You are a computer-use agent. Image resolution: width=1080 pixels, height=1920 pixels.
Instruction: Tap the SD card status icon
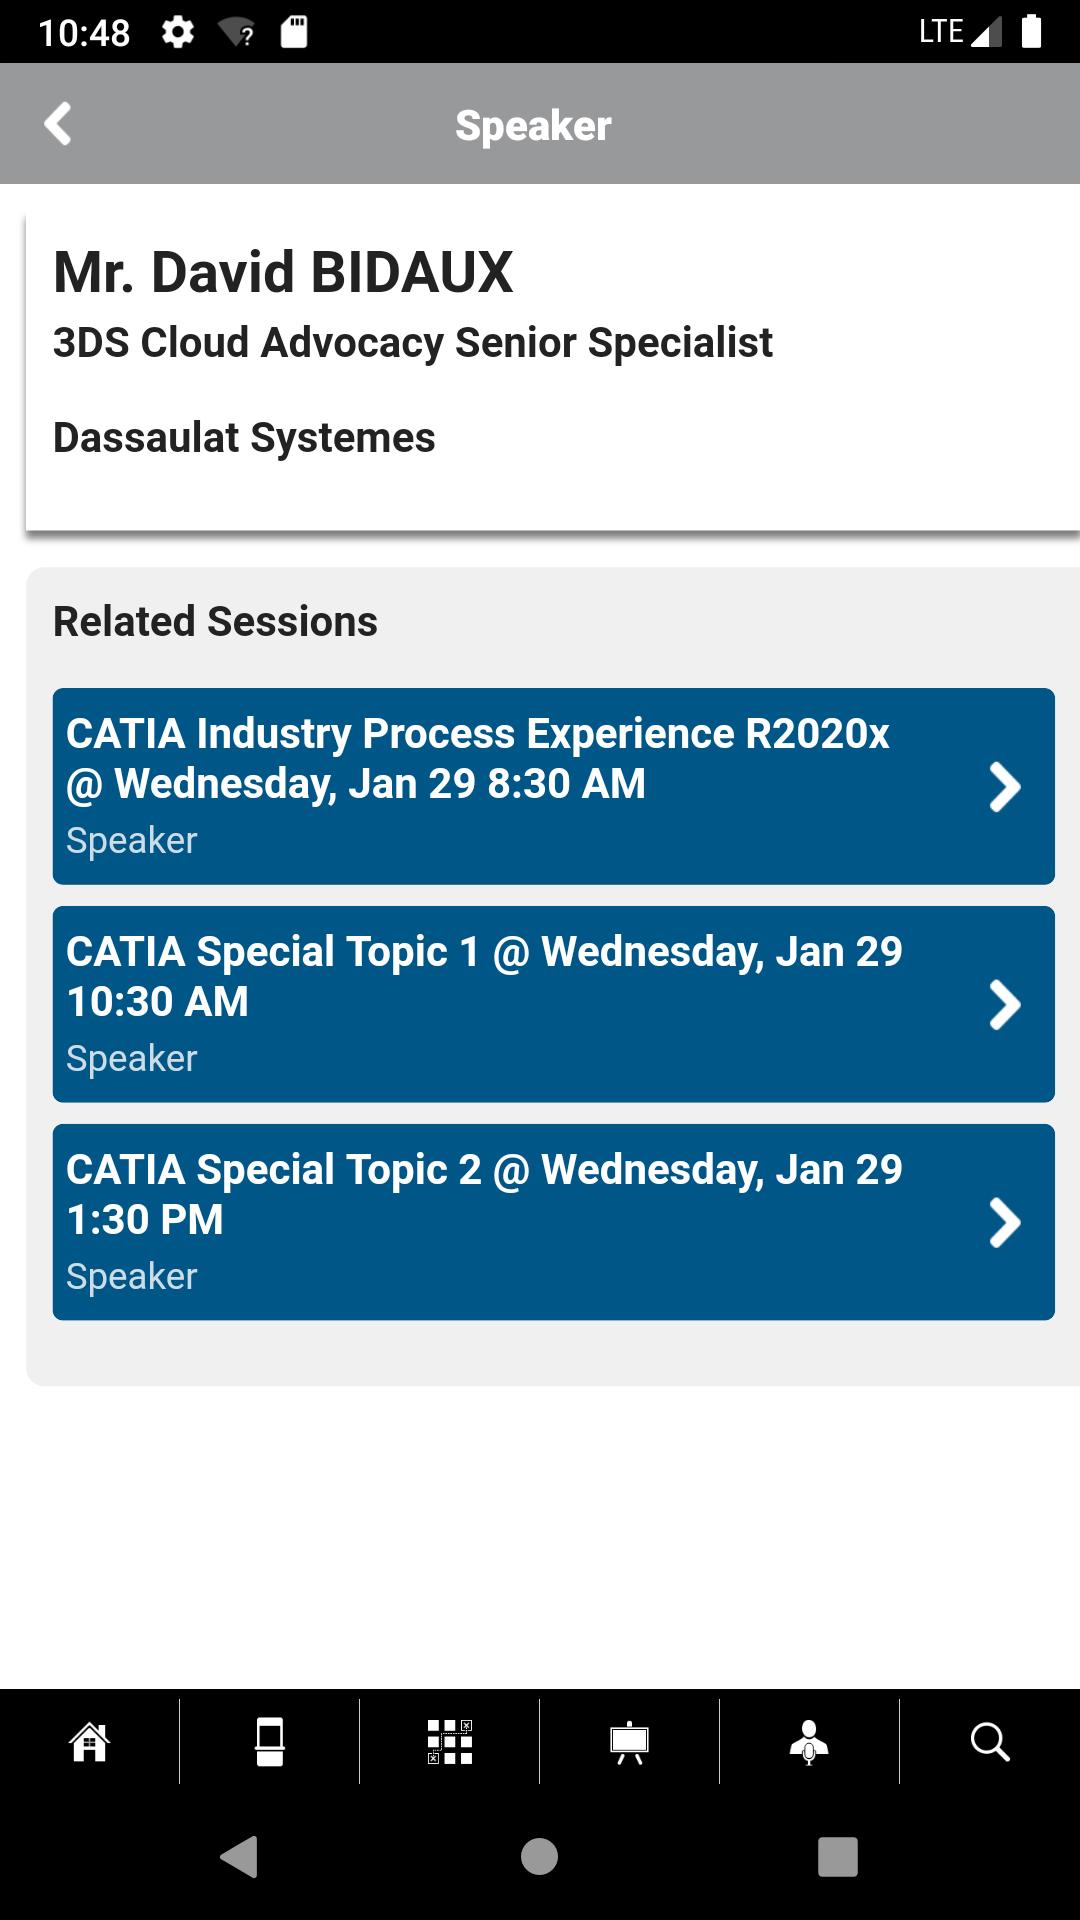(294, 32)
